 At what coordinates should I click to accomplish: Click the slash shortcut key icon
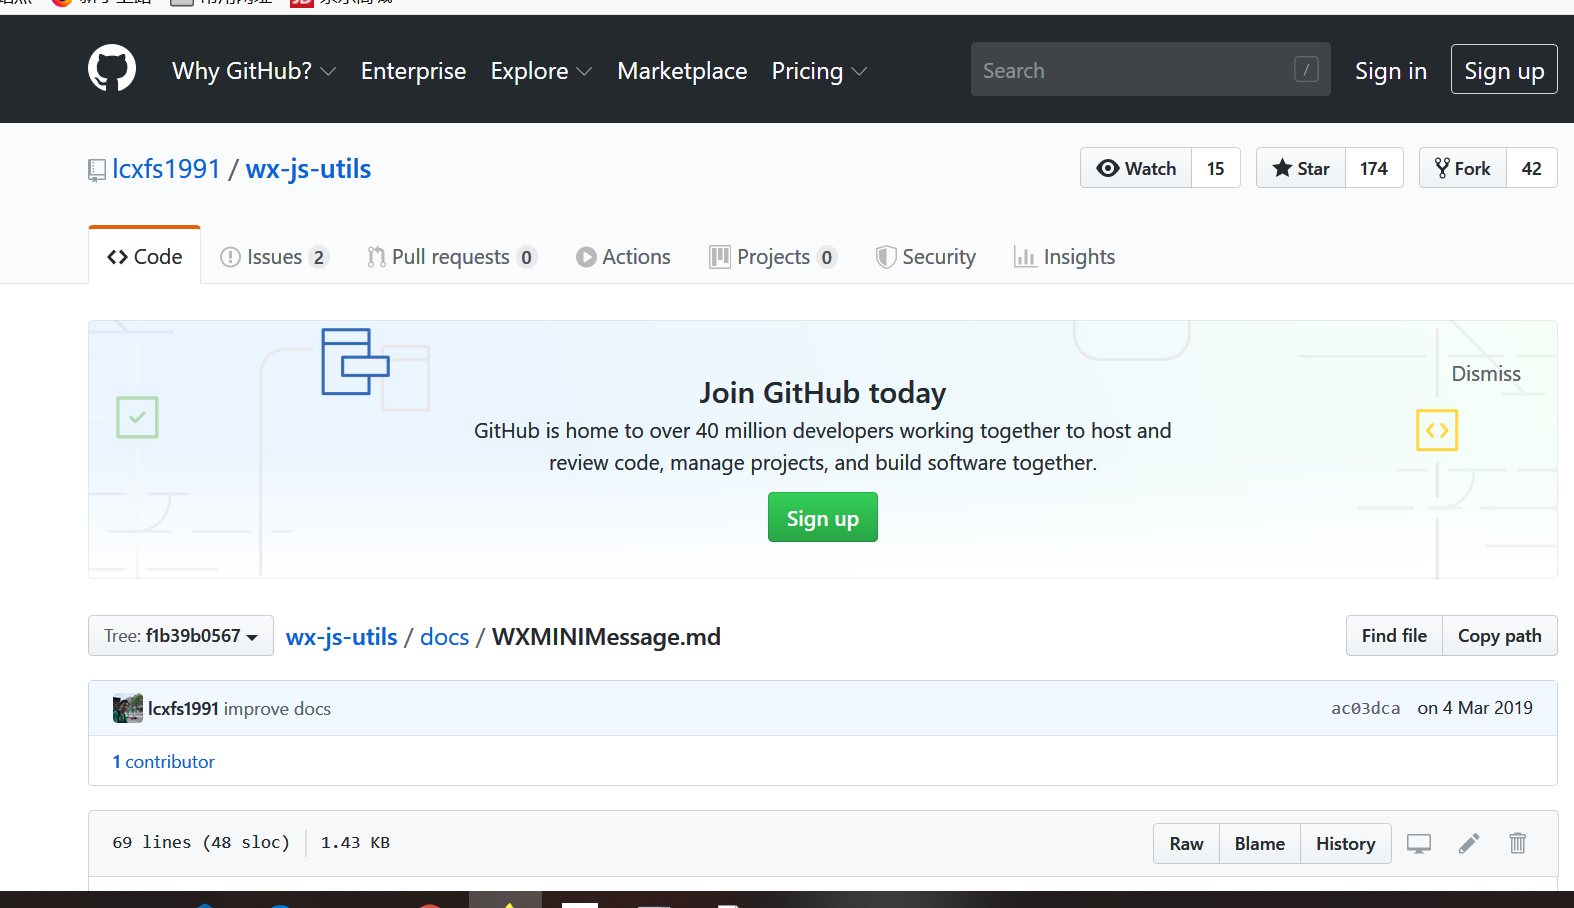click(x=1305, y=69)
